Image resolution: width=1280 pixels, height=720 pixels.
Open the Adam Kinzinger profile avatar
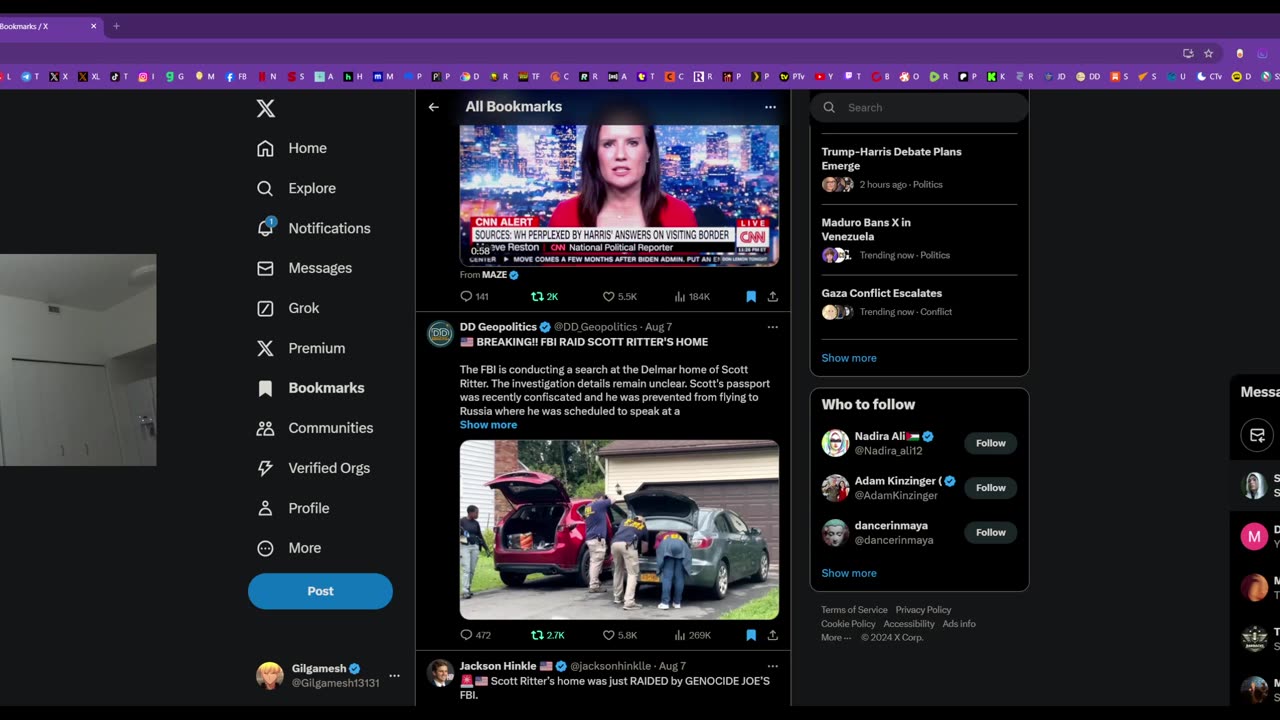pyautogui.click(x=835, y=488)
